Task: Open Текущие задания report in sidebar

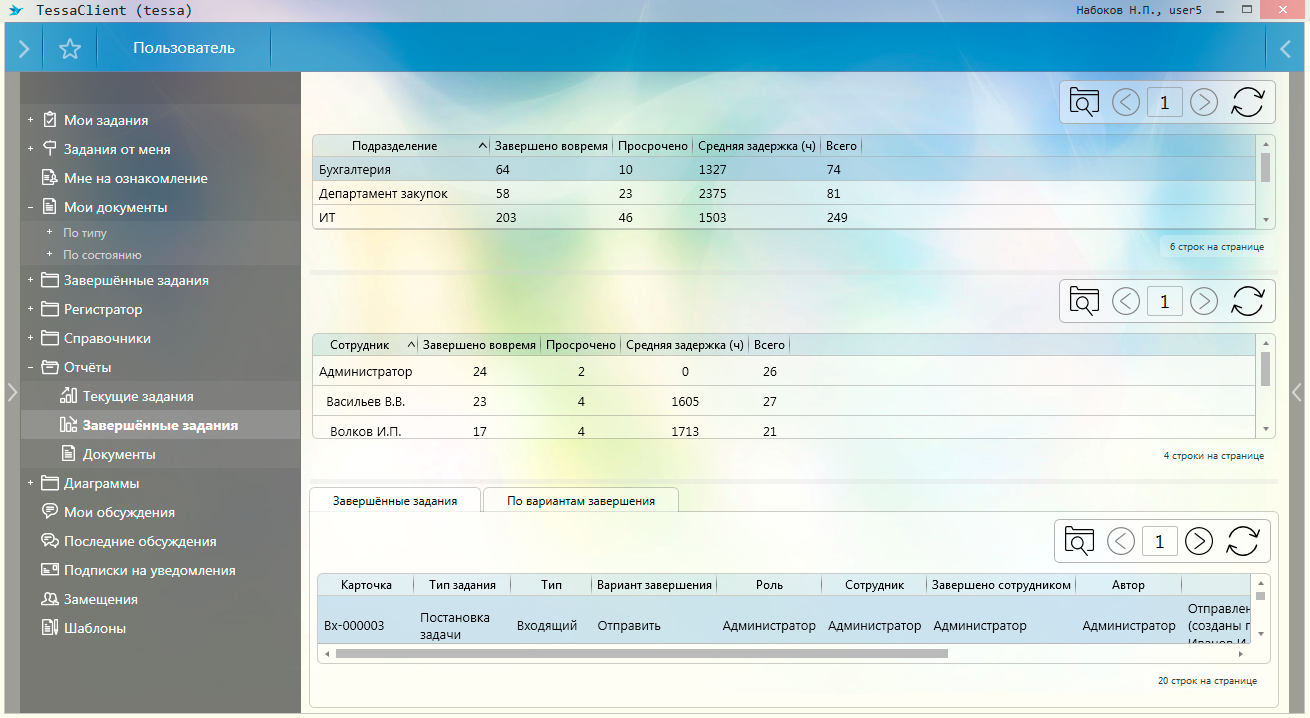Action: [x=138, y=396]
